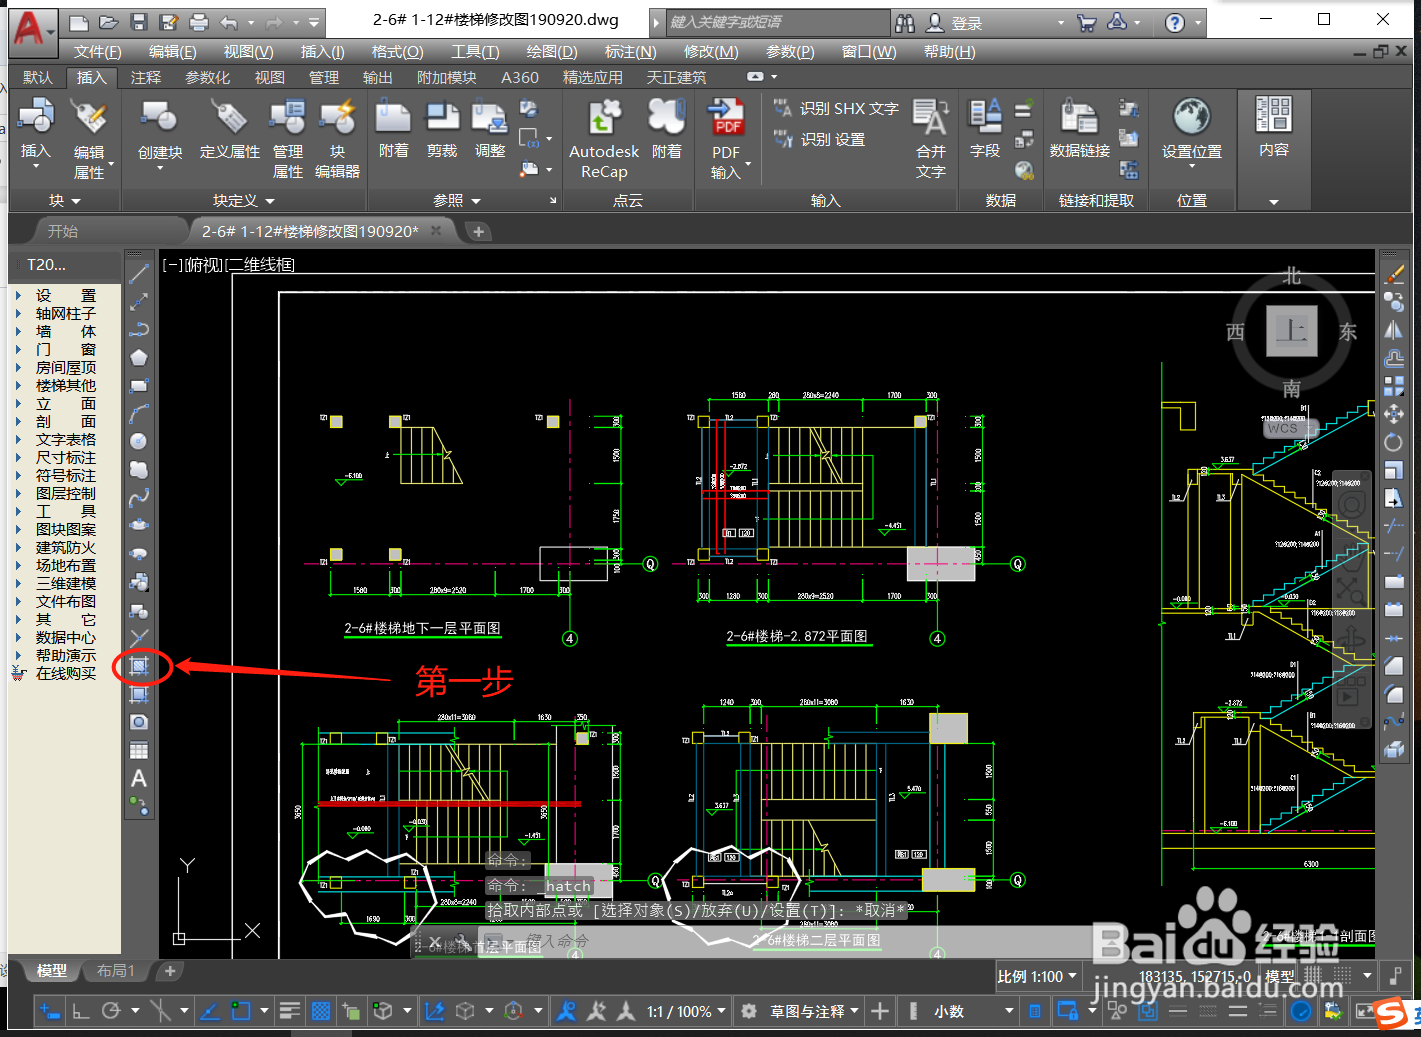This screenshot has height=1037, width=1421.
Task: Select the Polygon draw tool
Action: pos(139,357)
